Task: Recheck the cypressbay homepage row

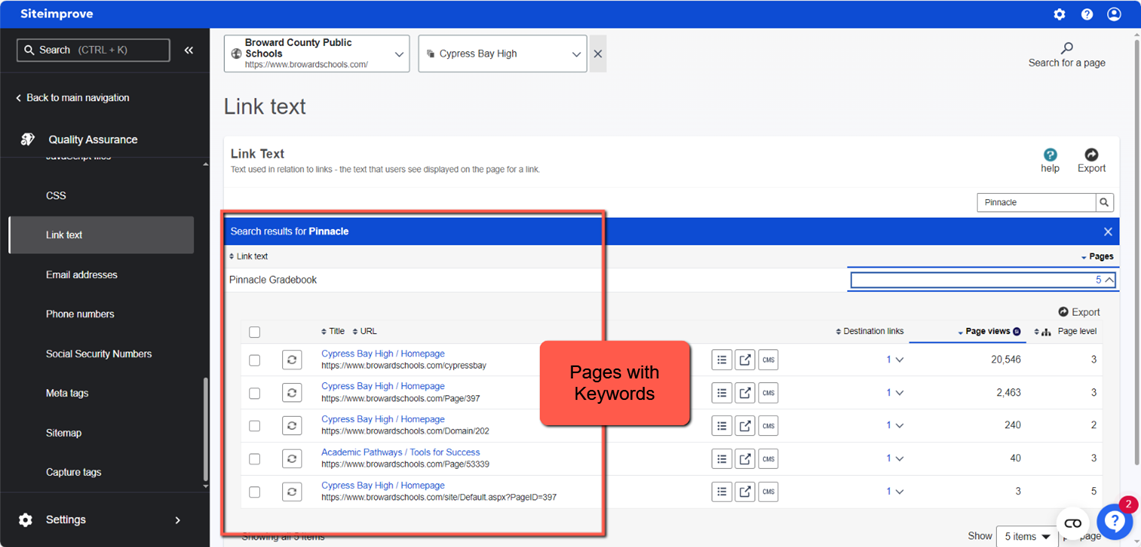Action: [x=292, y=359]
